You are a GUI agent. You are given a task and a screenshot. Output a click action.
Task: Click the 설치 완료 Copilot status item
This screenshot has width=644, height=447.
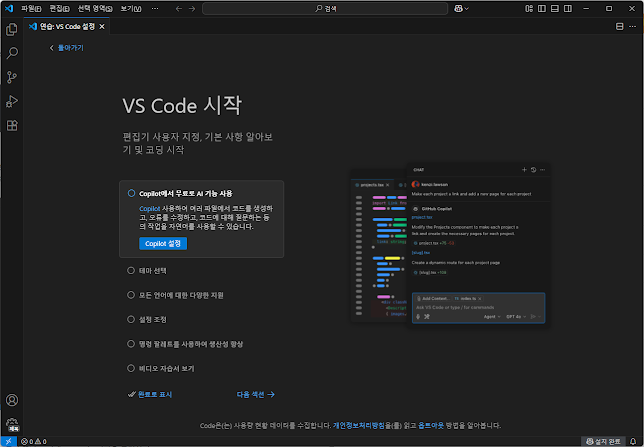click(x=603, y=442)
